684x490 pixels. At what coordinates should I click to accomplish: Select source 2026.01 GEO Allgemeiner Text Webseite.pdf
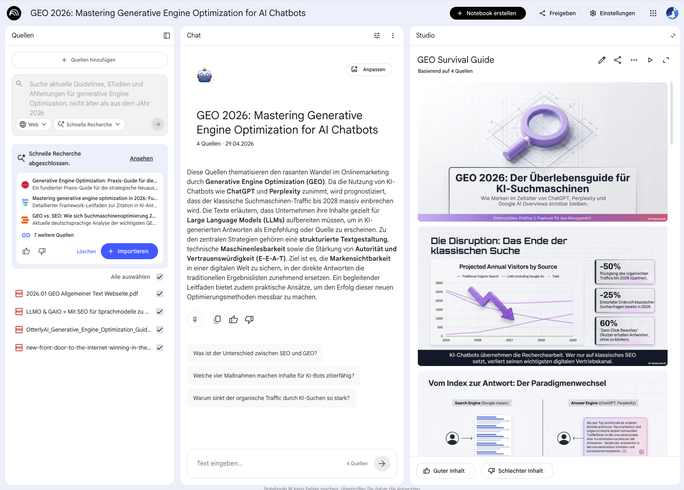pos(82,294)
